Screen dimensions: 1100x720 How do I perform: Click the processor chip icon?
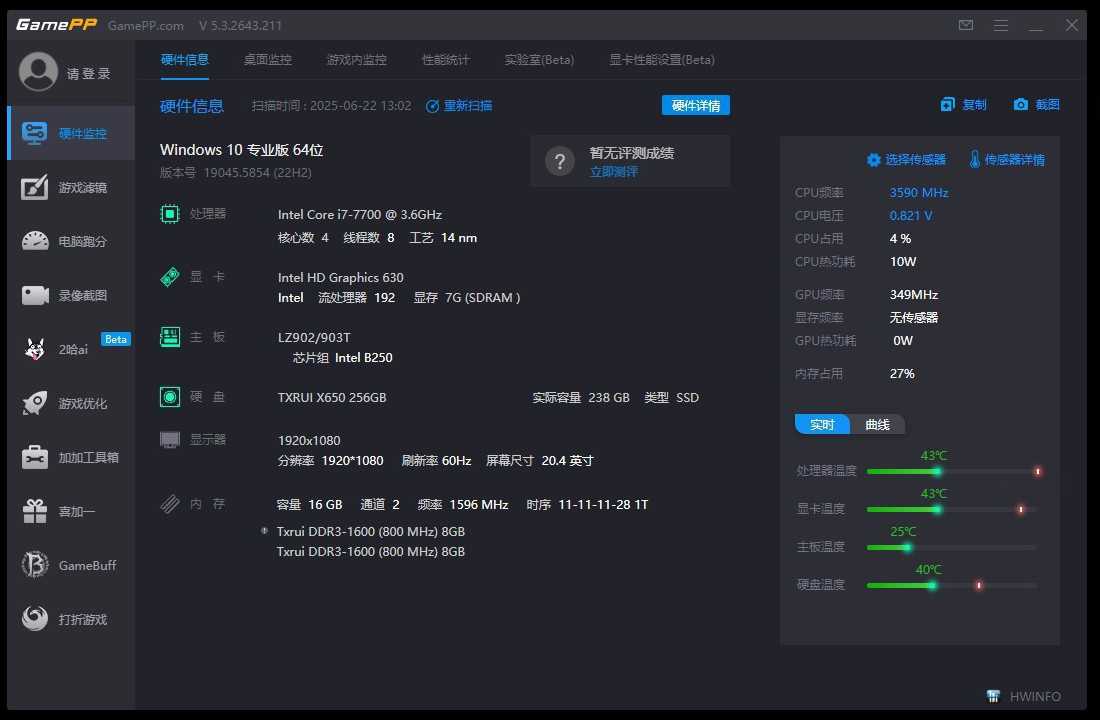tap(170, 214)
